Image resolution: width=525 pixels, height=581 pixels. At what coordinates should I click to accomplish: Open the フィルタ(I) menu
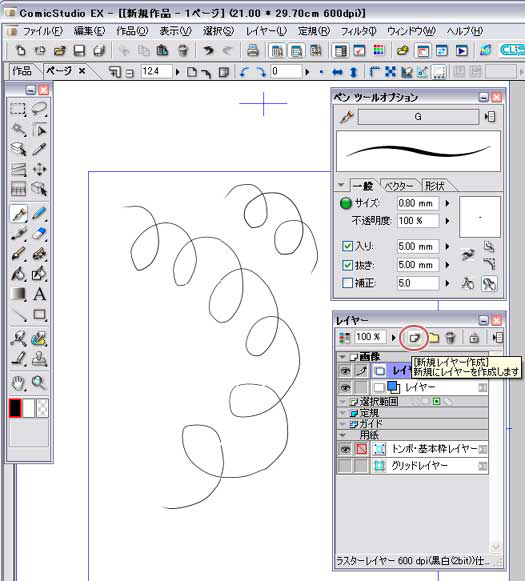(x=358, y=31)
